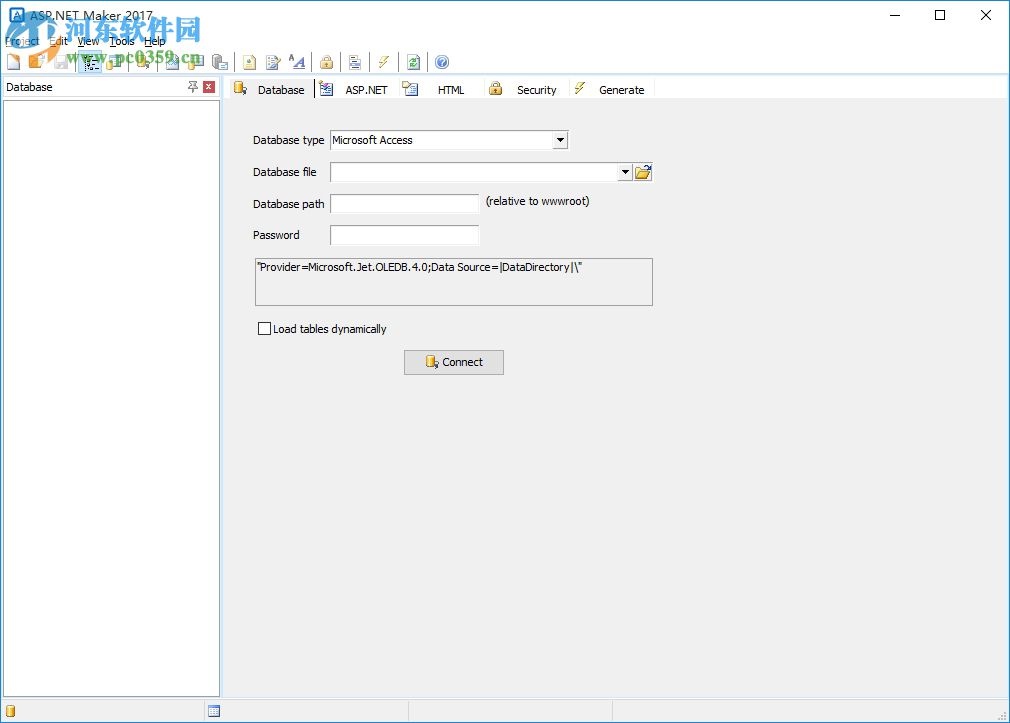Browse for a database file
The image size is (1010, 723).
(x=642, y=171)
